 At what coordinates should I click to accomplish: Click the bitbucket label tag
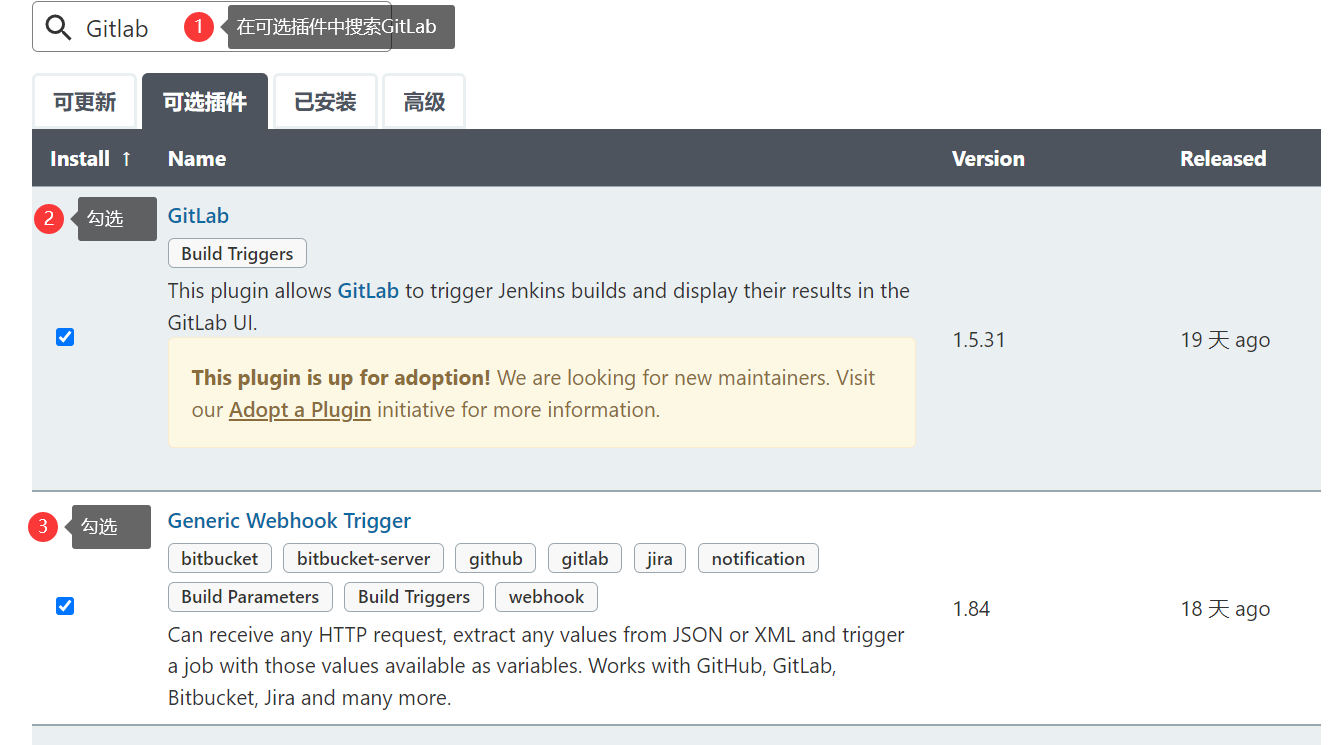220,558
